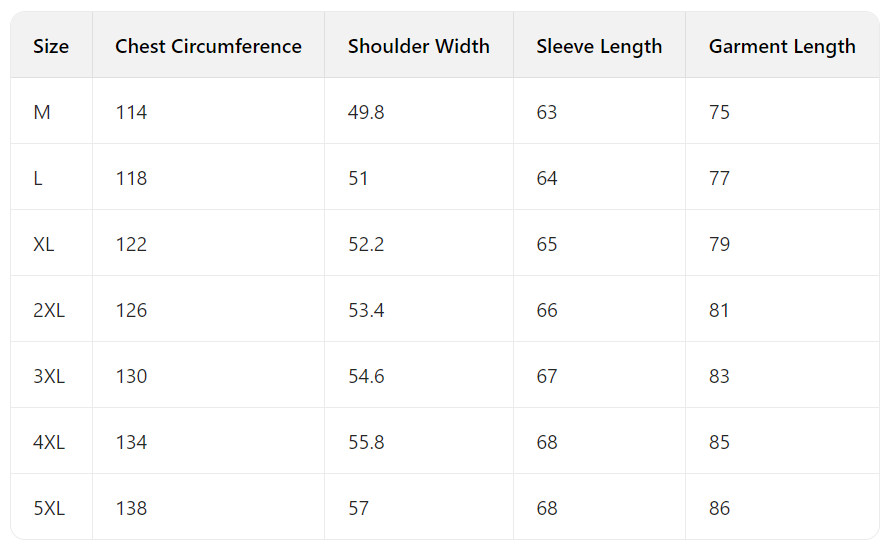Select shoulder width 52.2 cell
Viewport: 885px width, 550px height.
tap(366, 244)
